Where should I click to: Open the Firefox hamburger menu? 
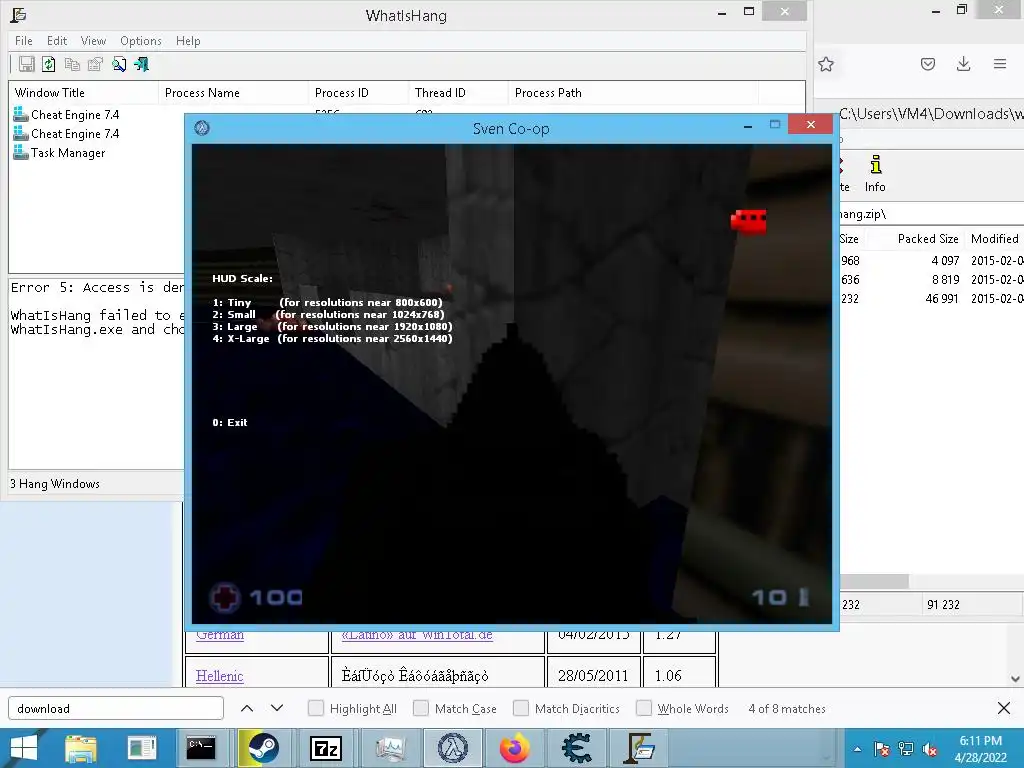1000,64
